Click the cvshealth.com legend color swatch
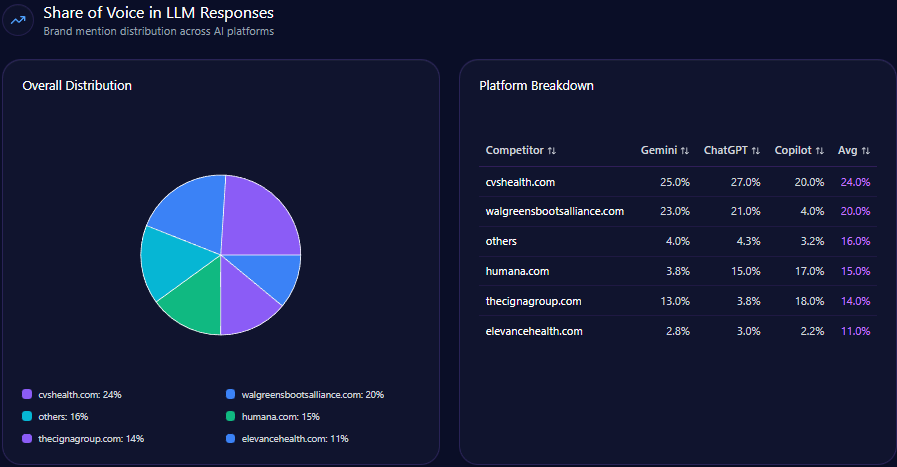Image resolution: width=897 pixels, height=467 pixels. point(27,395)
